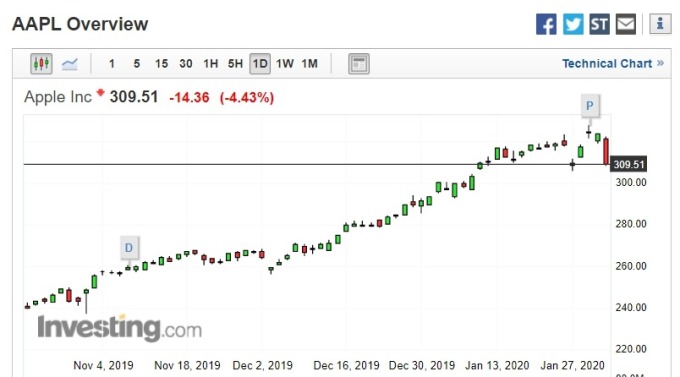Click the AAPL Overview heading
The height and width of the screenshot is (377, 680).
pos(80,24)
